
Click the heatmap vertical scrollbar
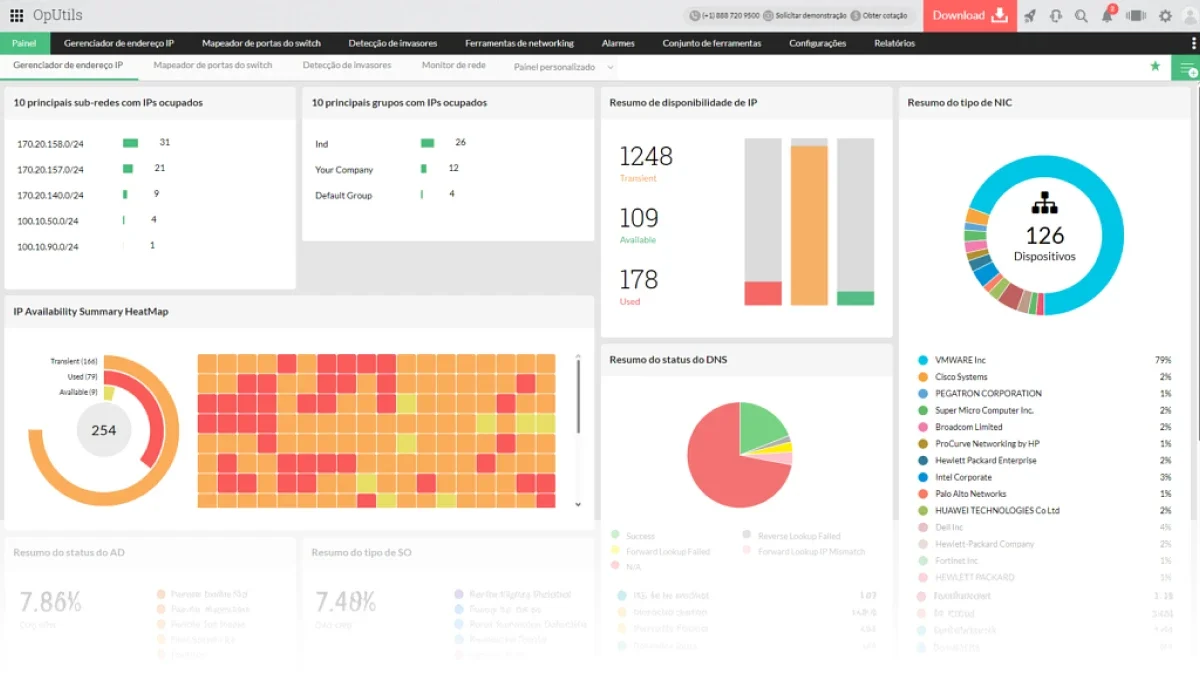pos(578,397)
